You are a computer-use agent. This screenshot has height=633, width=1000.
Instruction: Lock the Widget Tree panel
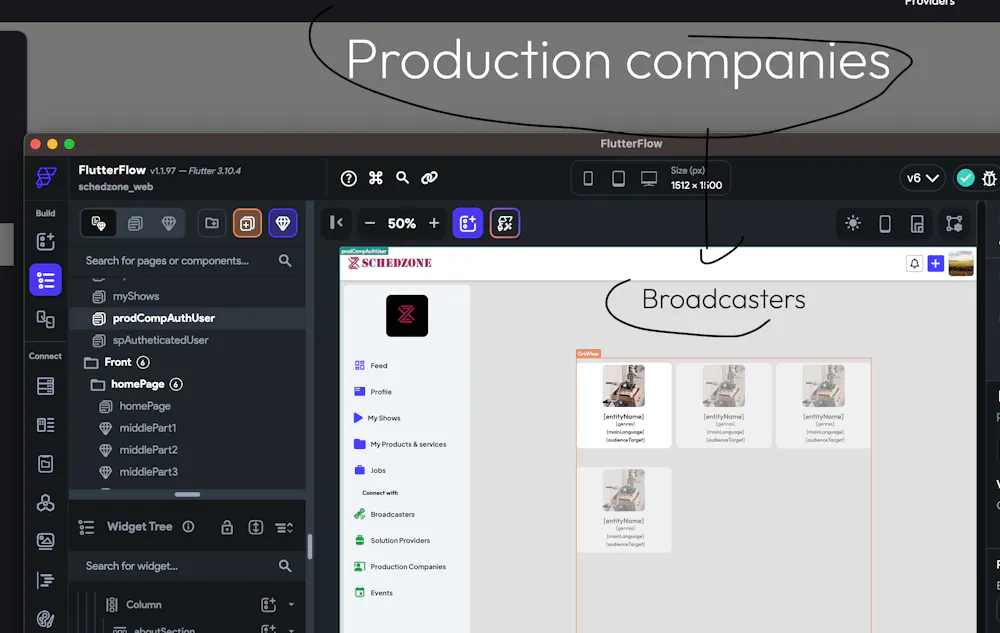pos(227,526)
